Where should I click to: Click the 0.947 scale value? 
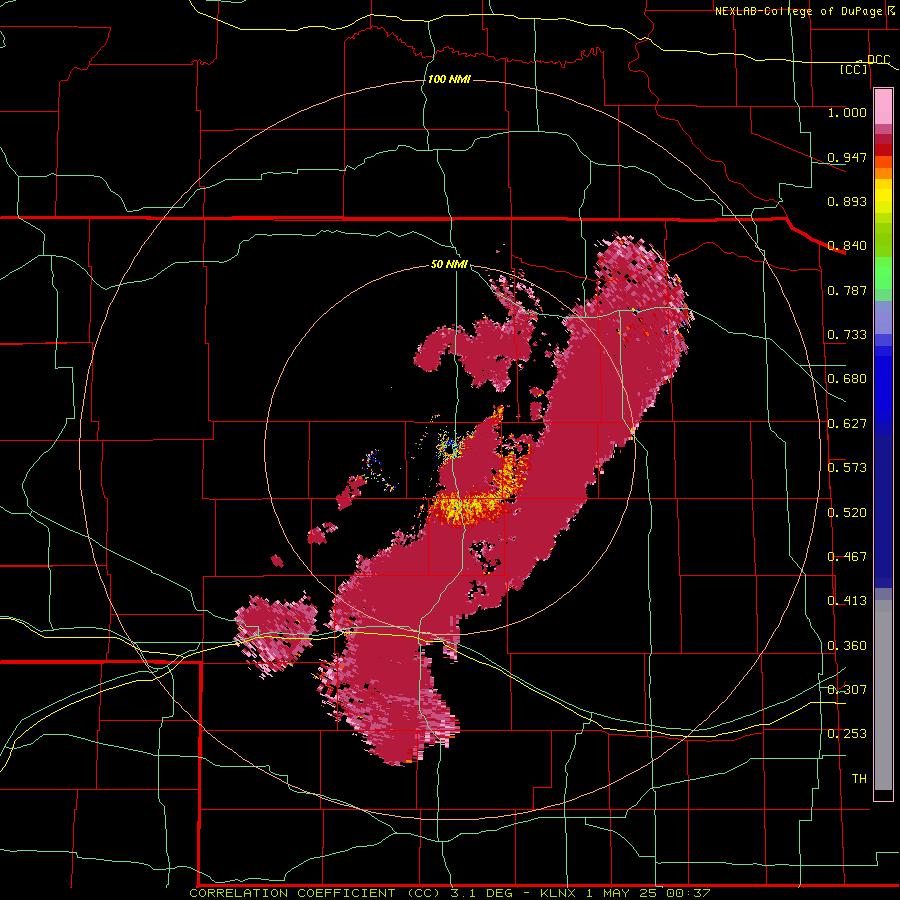(847, 157)
